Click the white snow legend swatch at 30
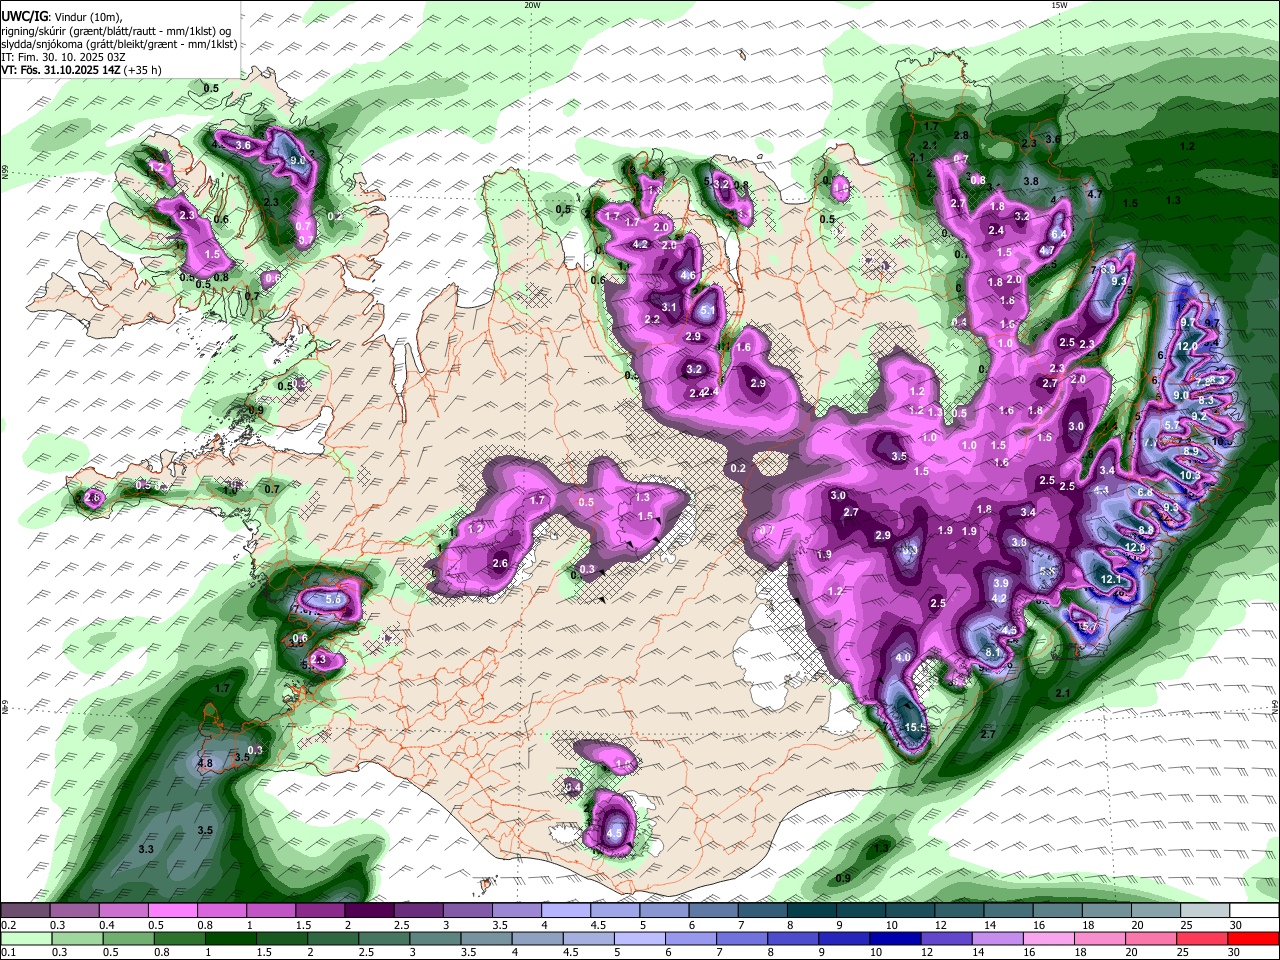This screenshot has height=960, width=1280. [1255, 911]
